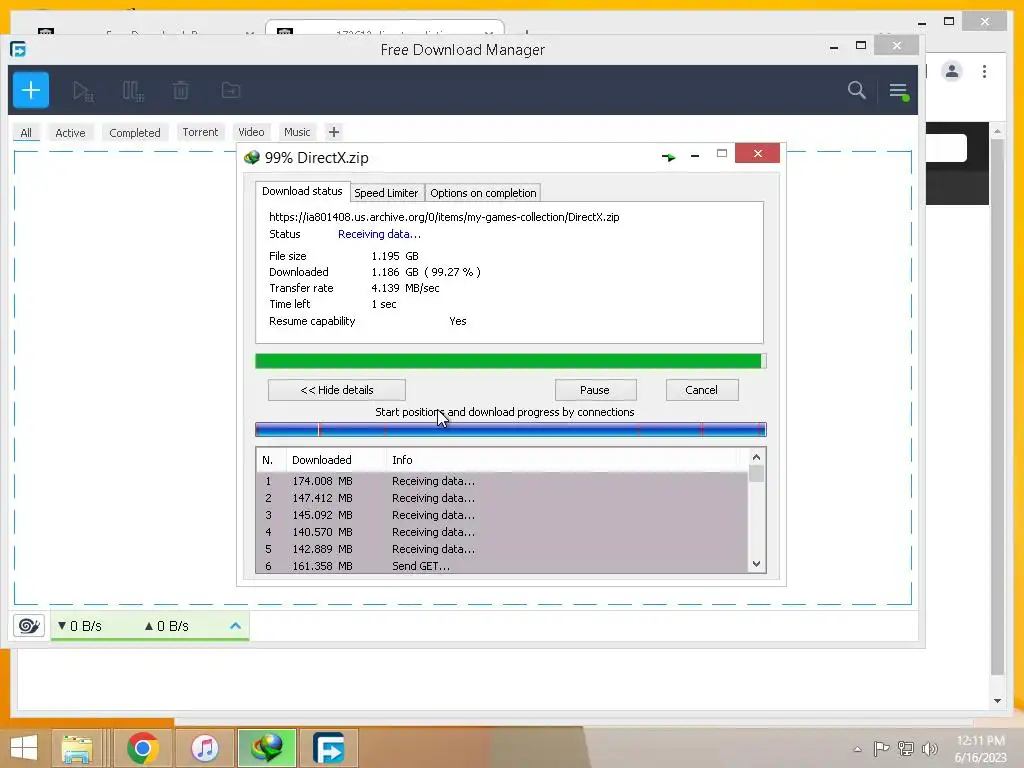Open Chrome's three-dot menu
Screen dimensions: 1024x768
[984, 71]
